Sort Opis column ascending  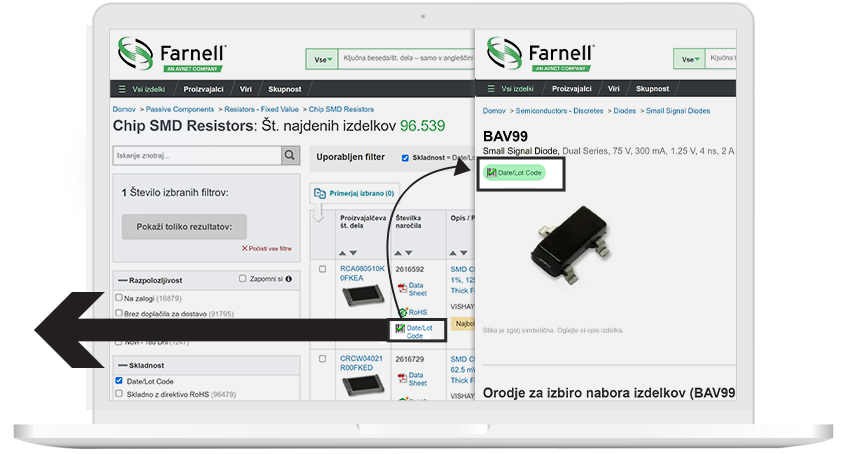coord(453,253)
